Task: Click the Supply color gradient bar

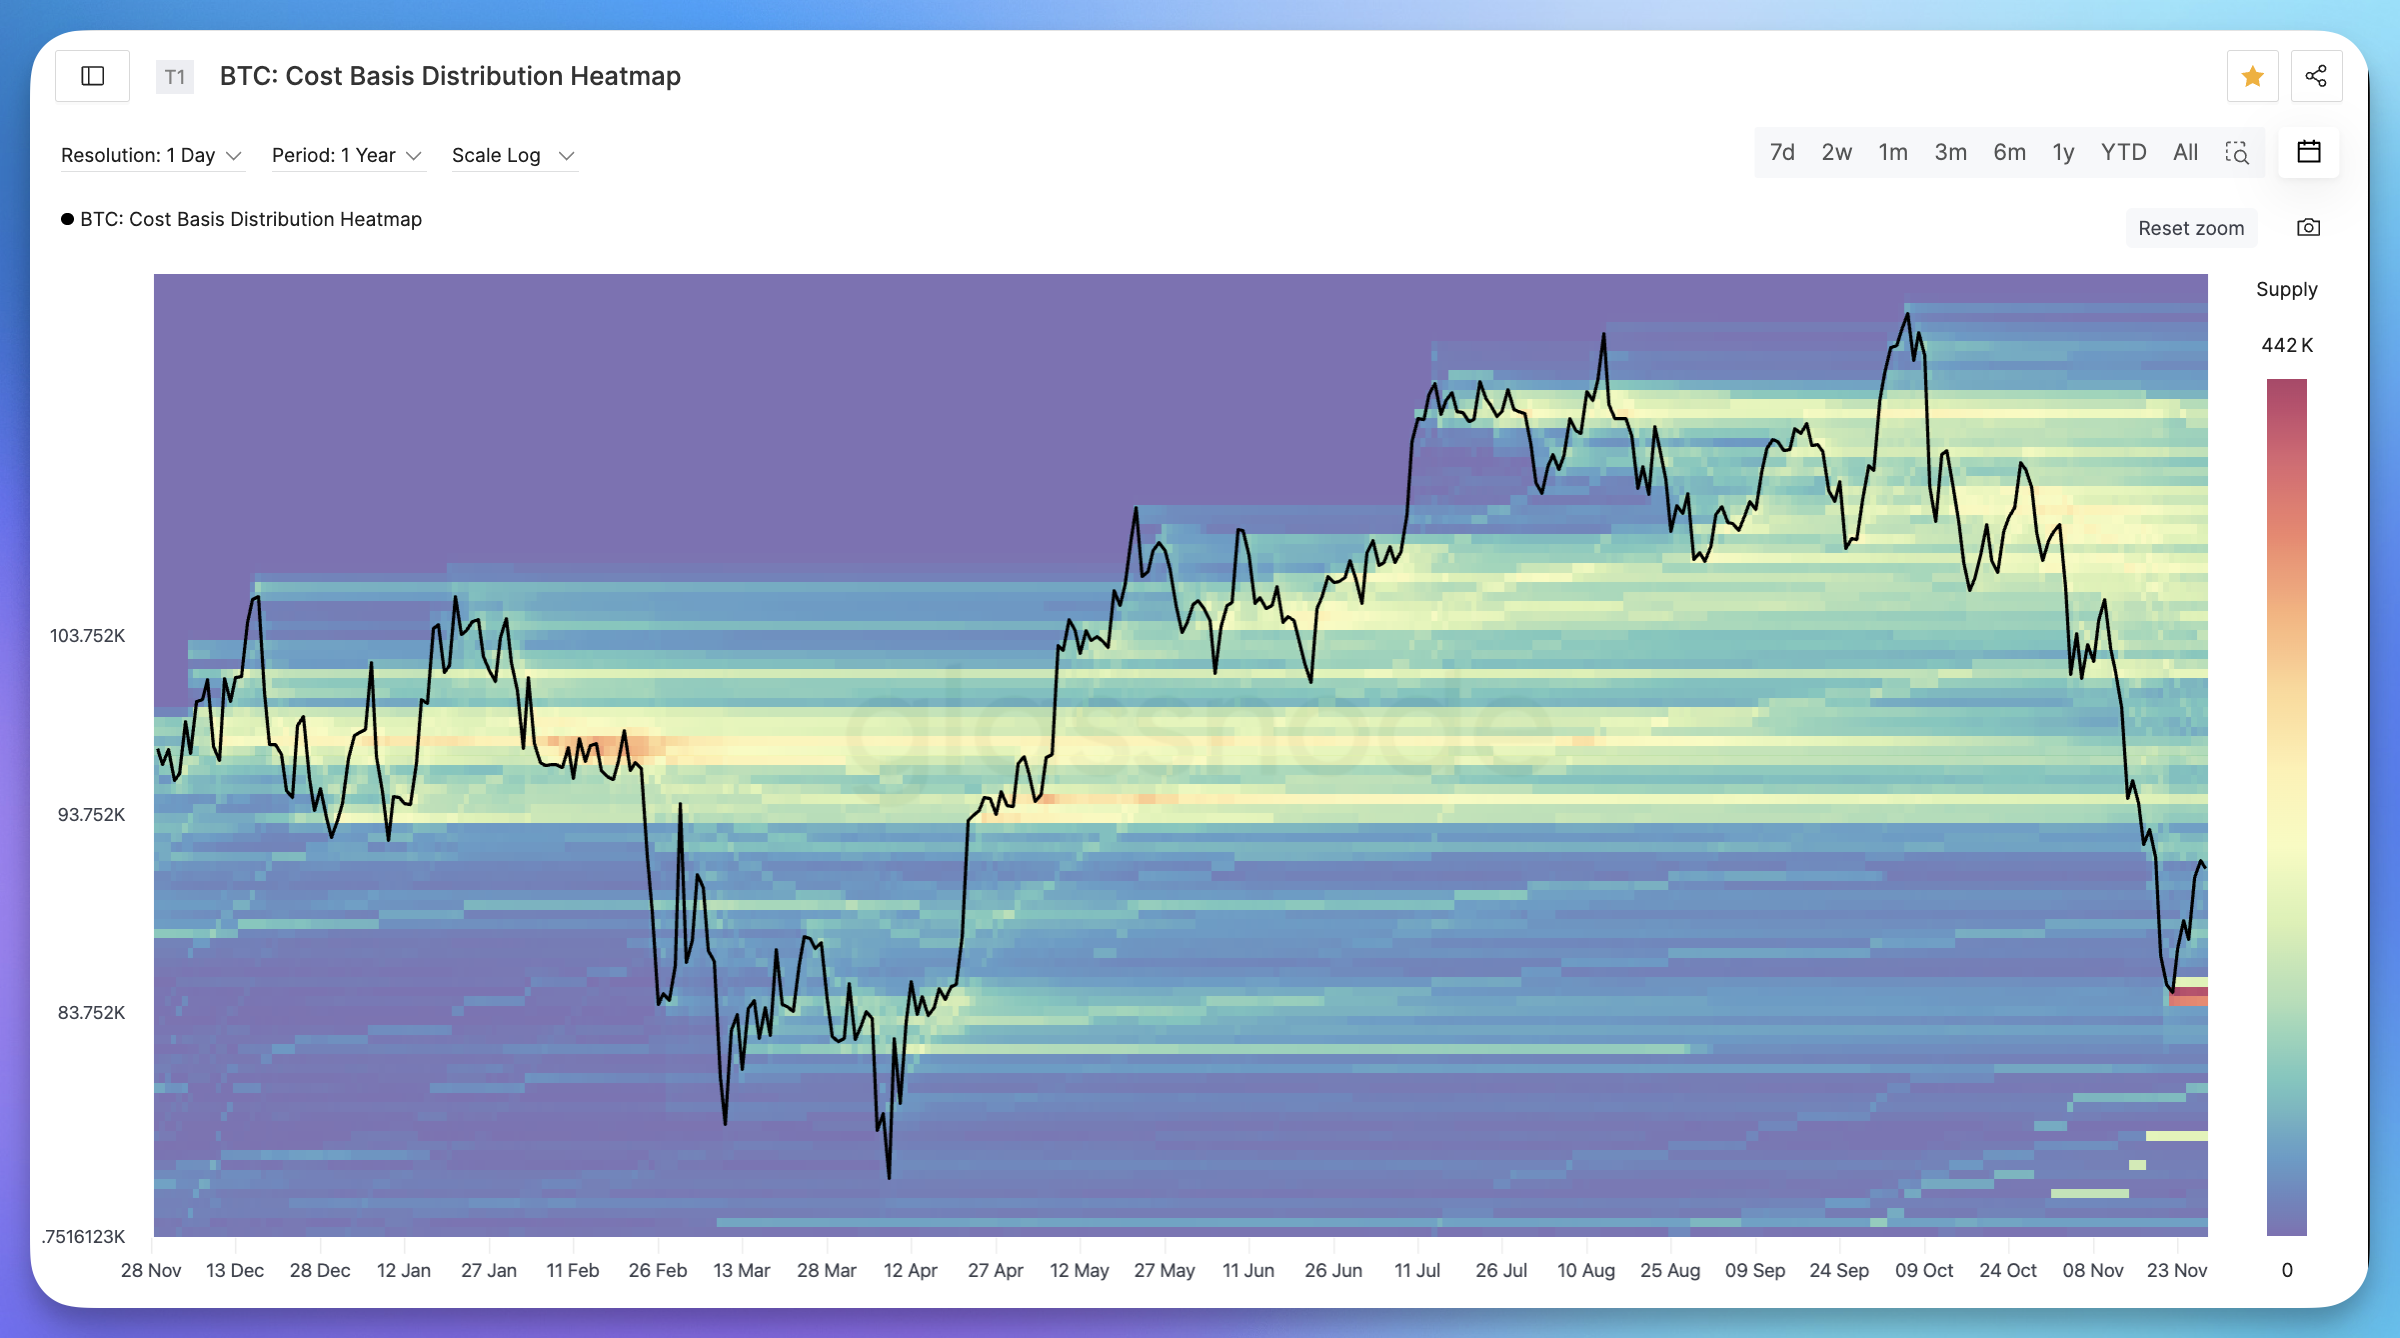Action: (2286, 806)
